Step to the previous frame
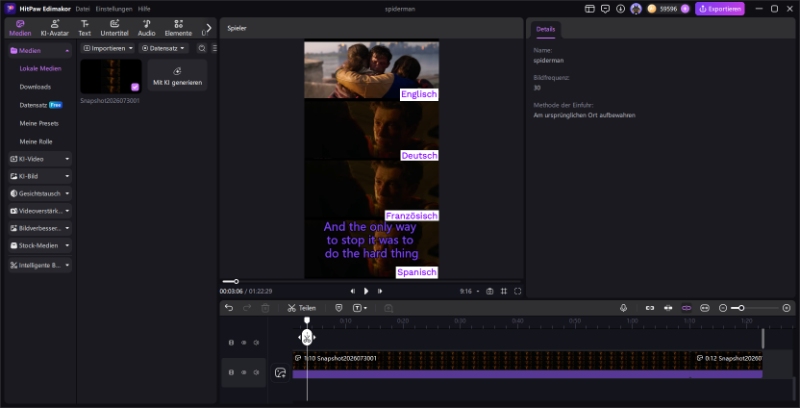The height and width of the screenshot is (408, 800). [353, 291]
